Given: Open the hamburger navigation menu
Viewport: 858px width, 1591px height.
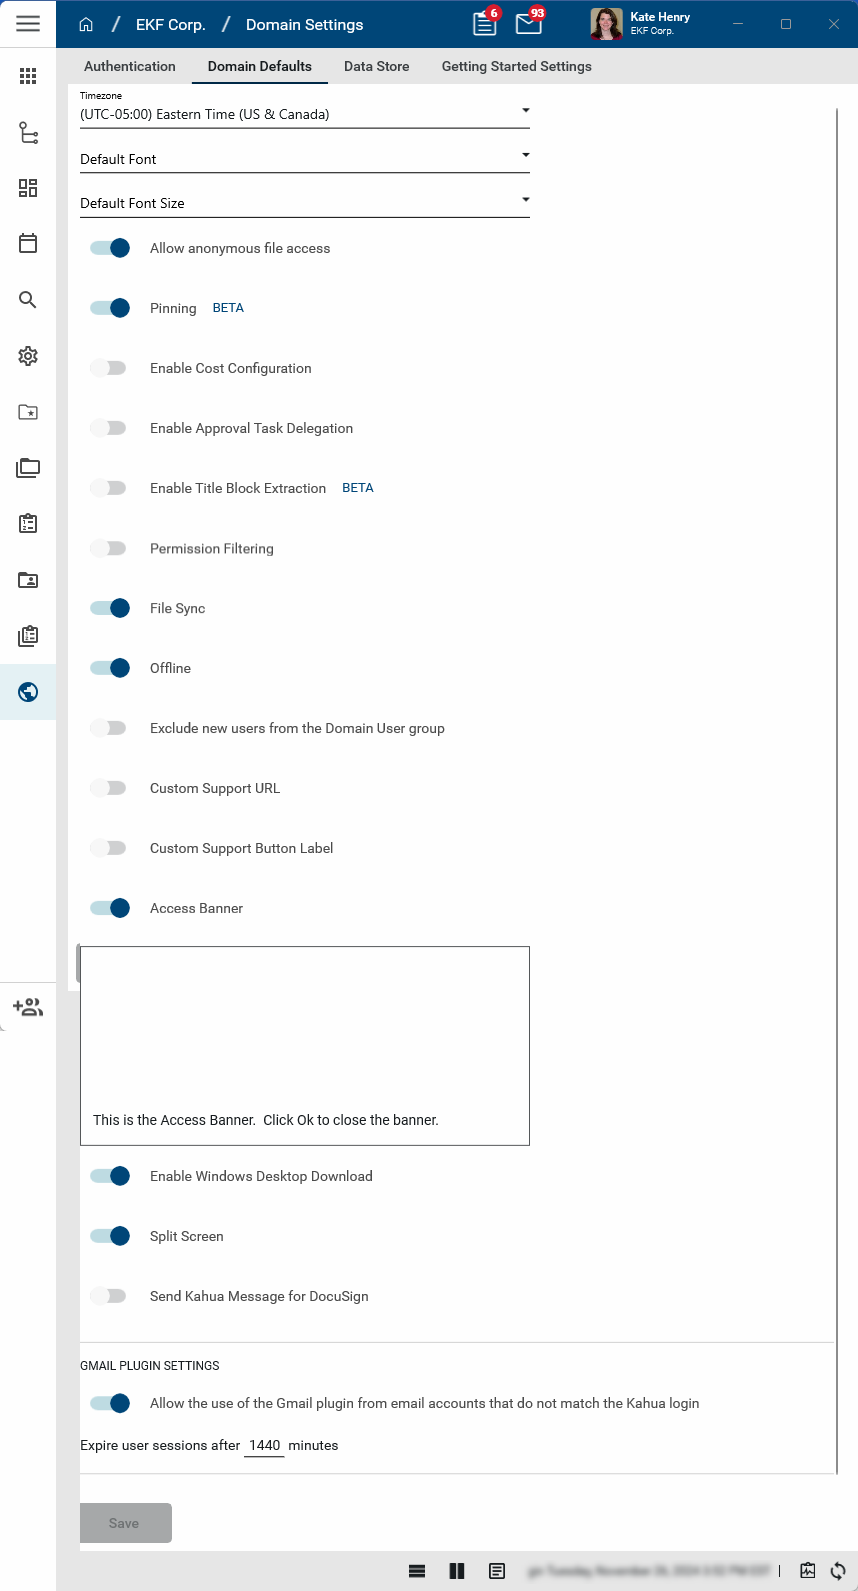Looking at the screenshot, I should 28,24.
